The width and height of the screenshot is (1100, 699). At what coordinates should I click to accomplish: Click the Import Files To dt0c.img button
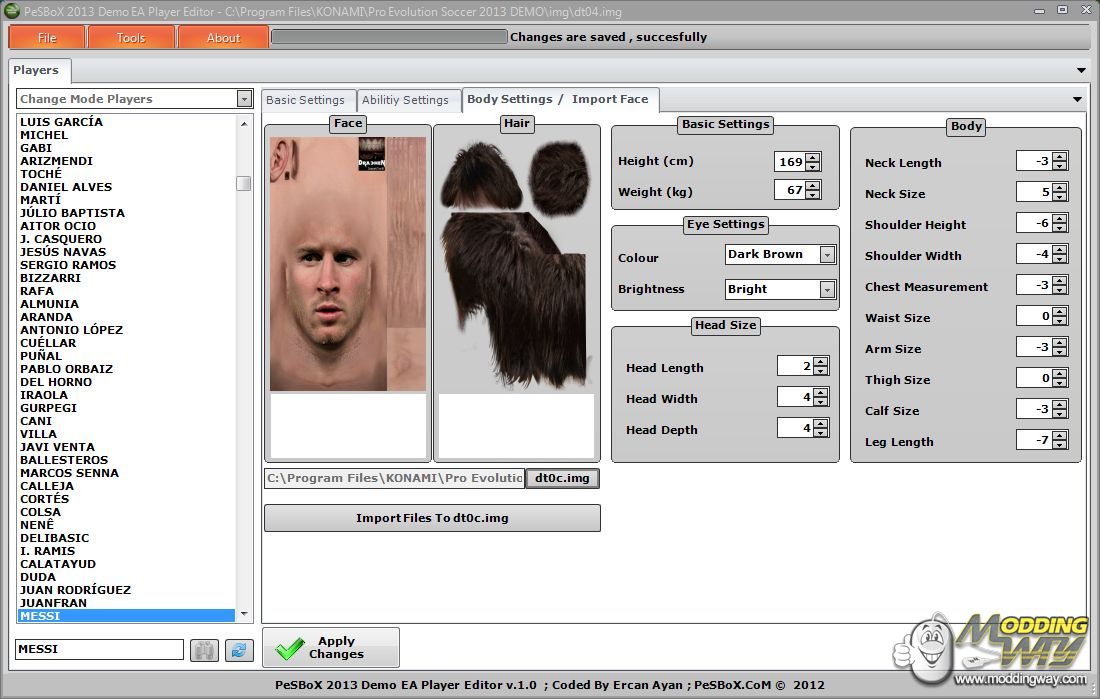click(432, 518)
